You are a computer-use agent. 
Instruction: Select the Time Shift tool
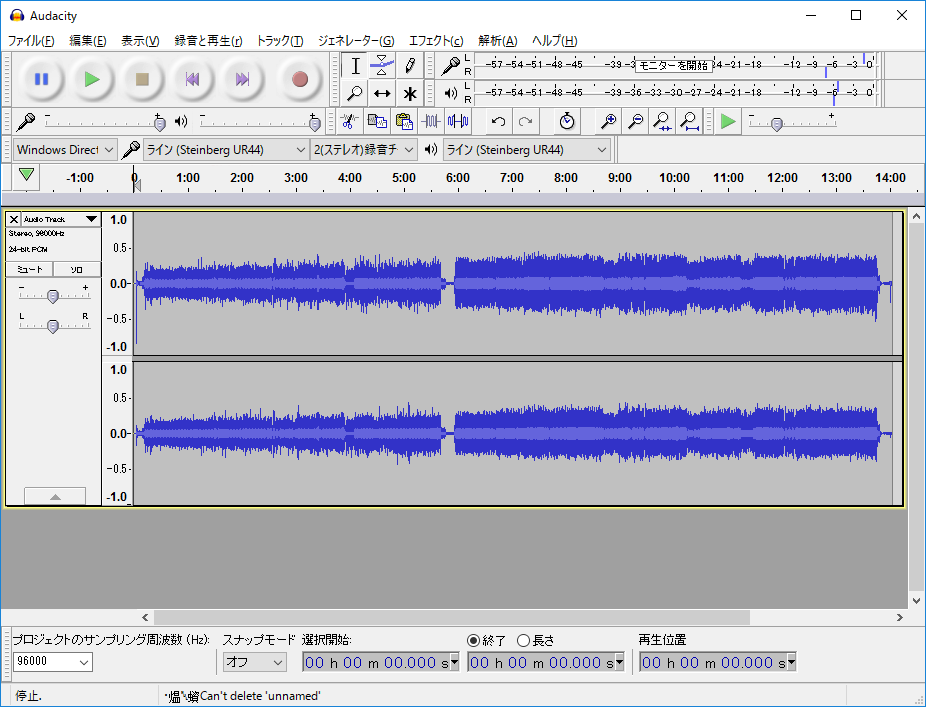(x=381, y=93)
